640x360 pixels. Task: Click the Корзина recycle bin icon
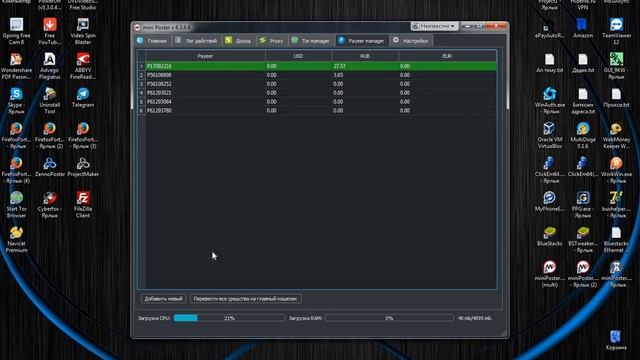(x=616, y=340)
